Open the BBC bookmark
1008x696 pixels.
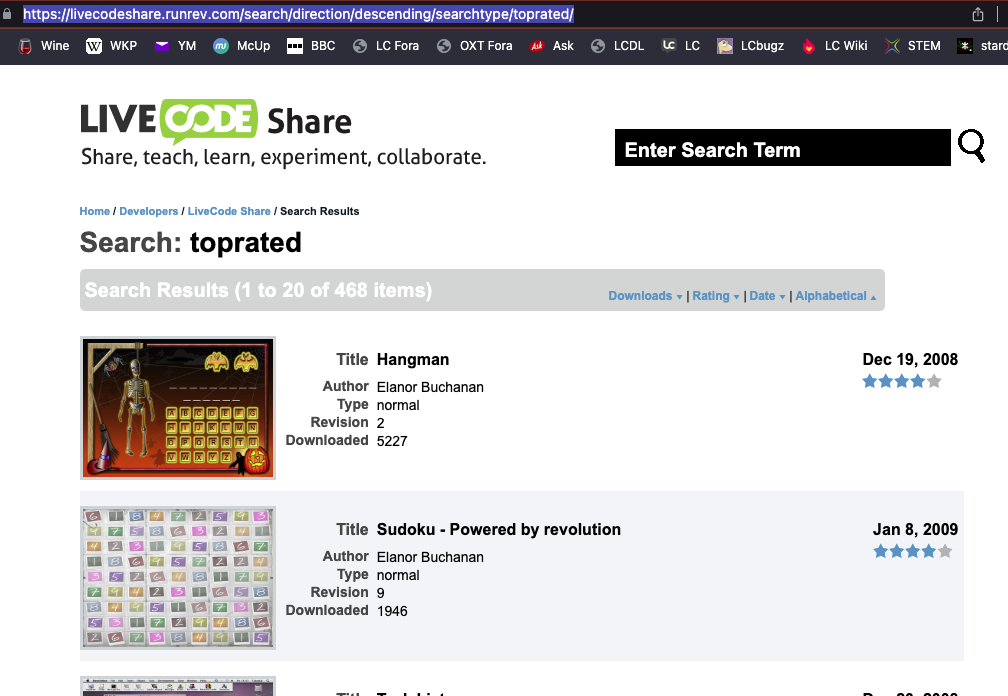coord(311,46)
